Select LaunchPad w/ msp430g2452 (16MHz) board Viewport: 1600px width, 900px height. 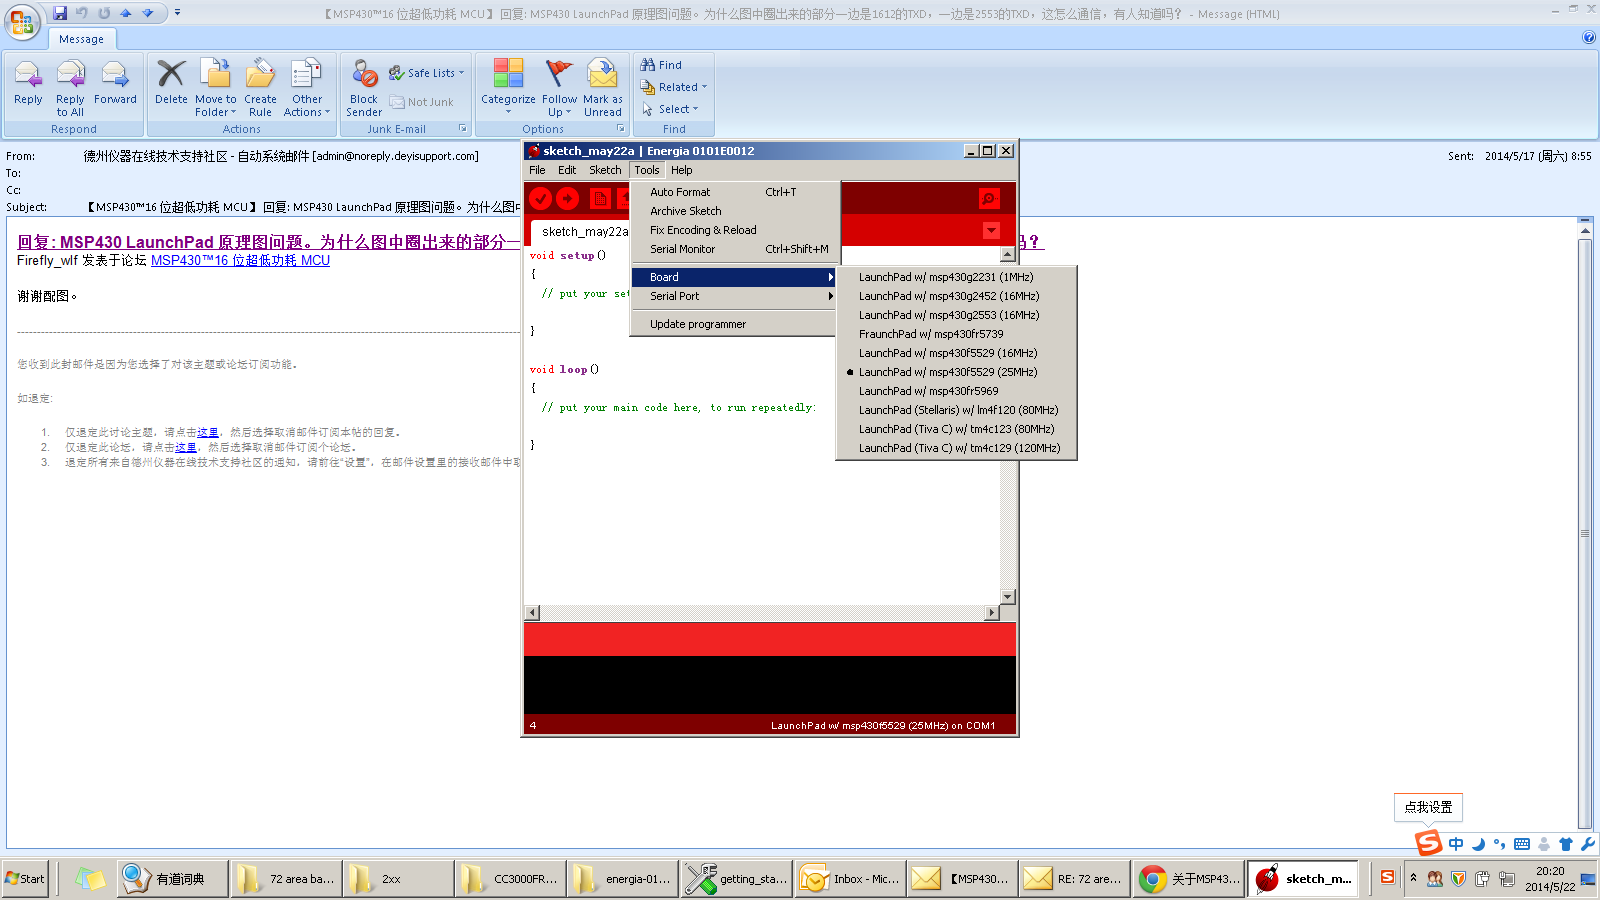956,296
